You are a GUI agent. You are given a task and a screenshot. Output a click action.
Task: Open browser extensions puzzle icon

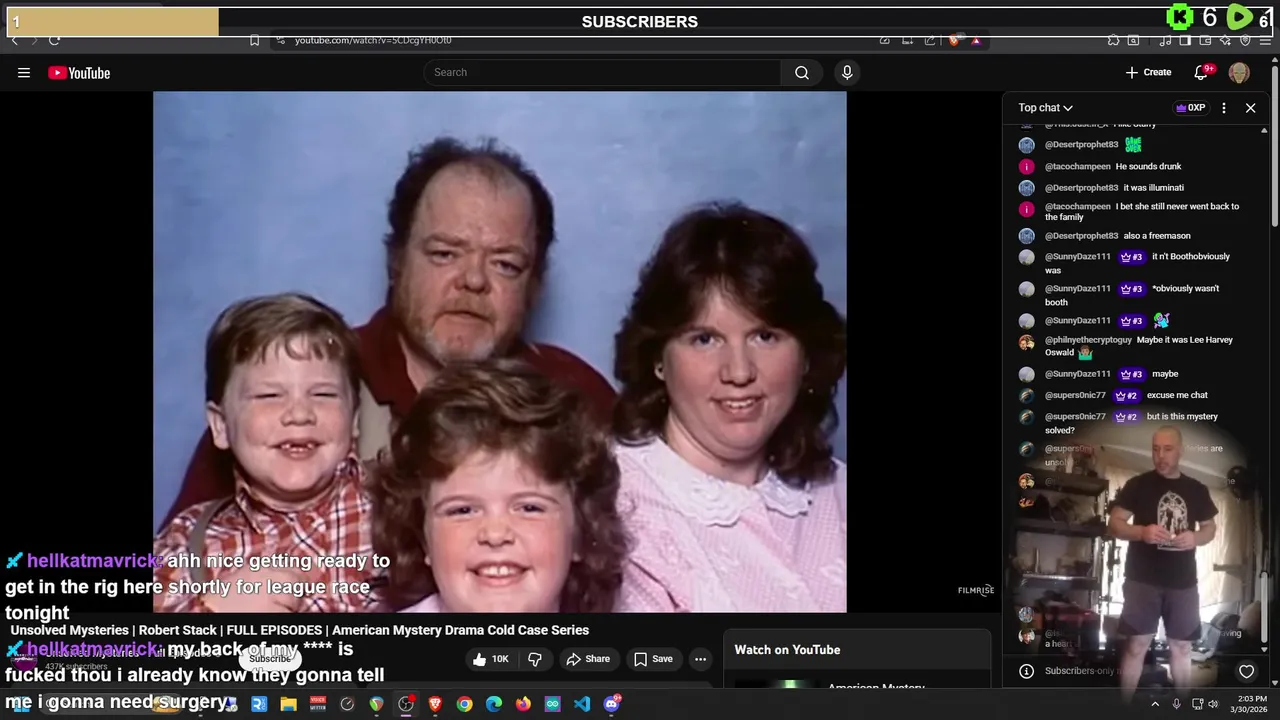tap(1113, 40)
